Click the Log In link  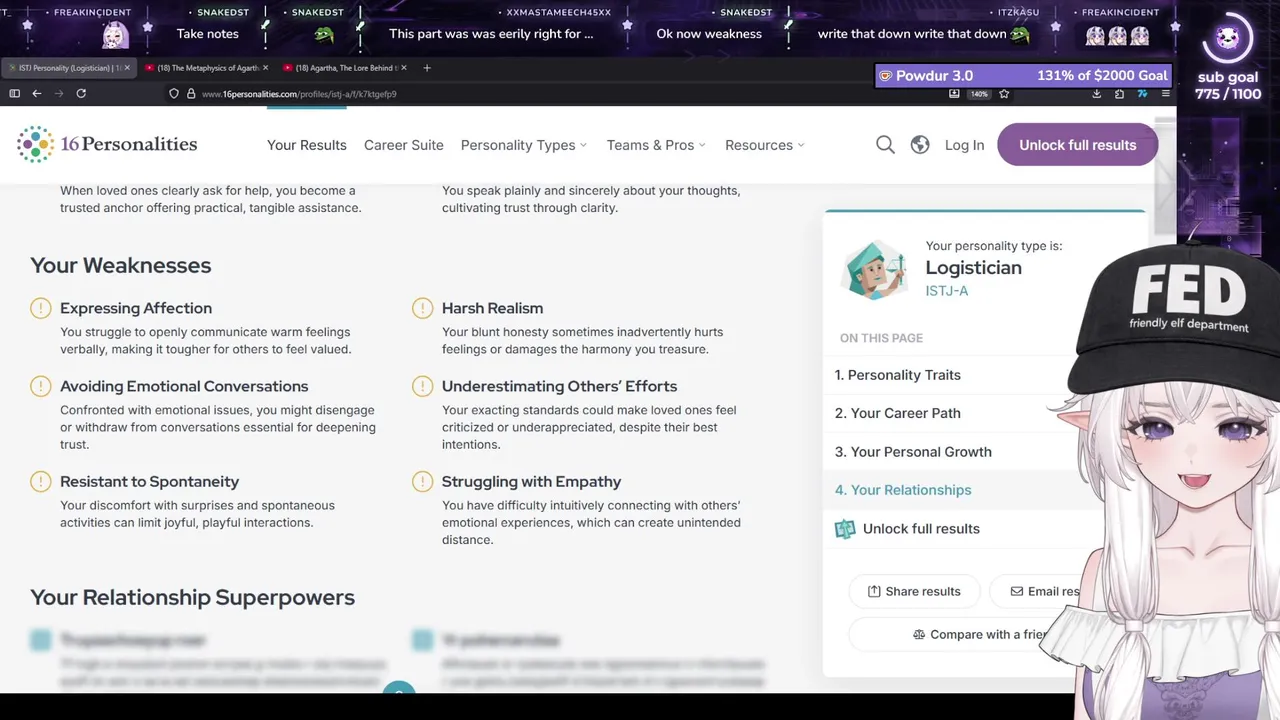964,145
